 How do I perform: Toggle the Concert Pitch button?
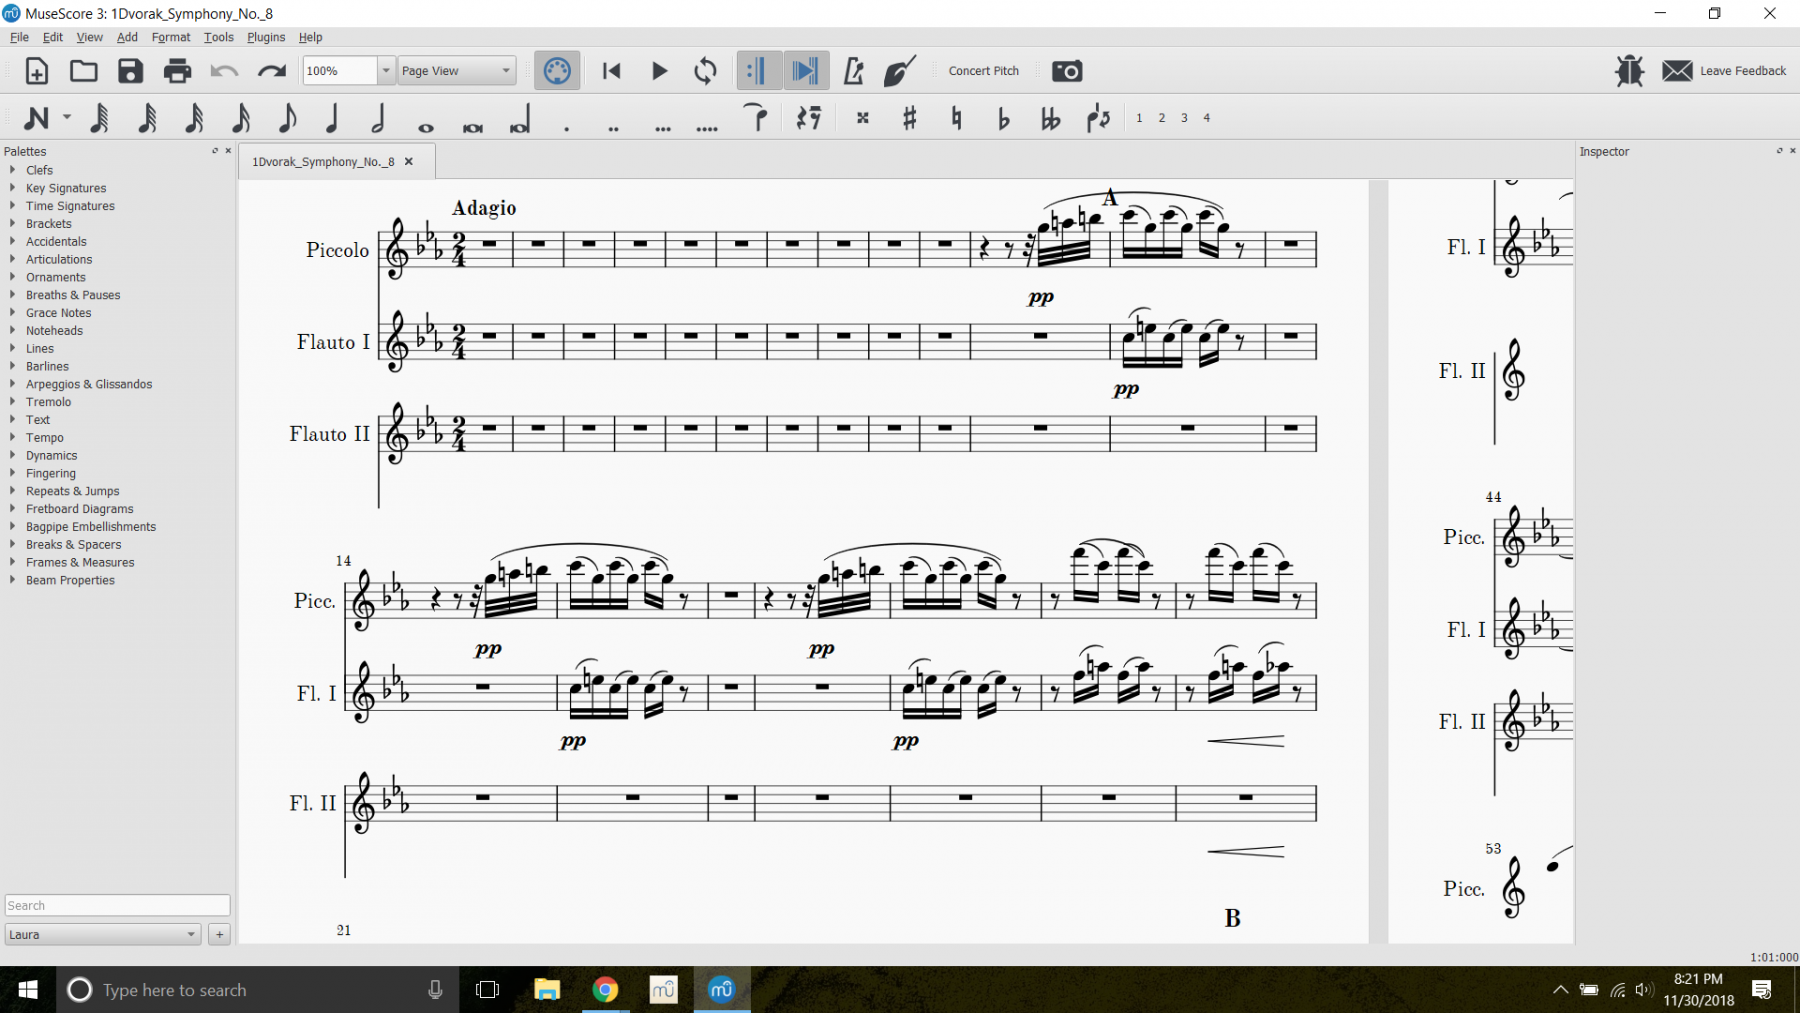point(984,71)
